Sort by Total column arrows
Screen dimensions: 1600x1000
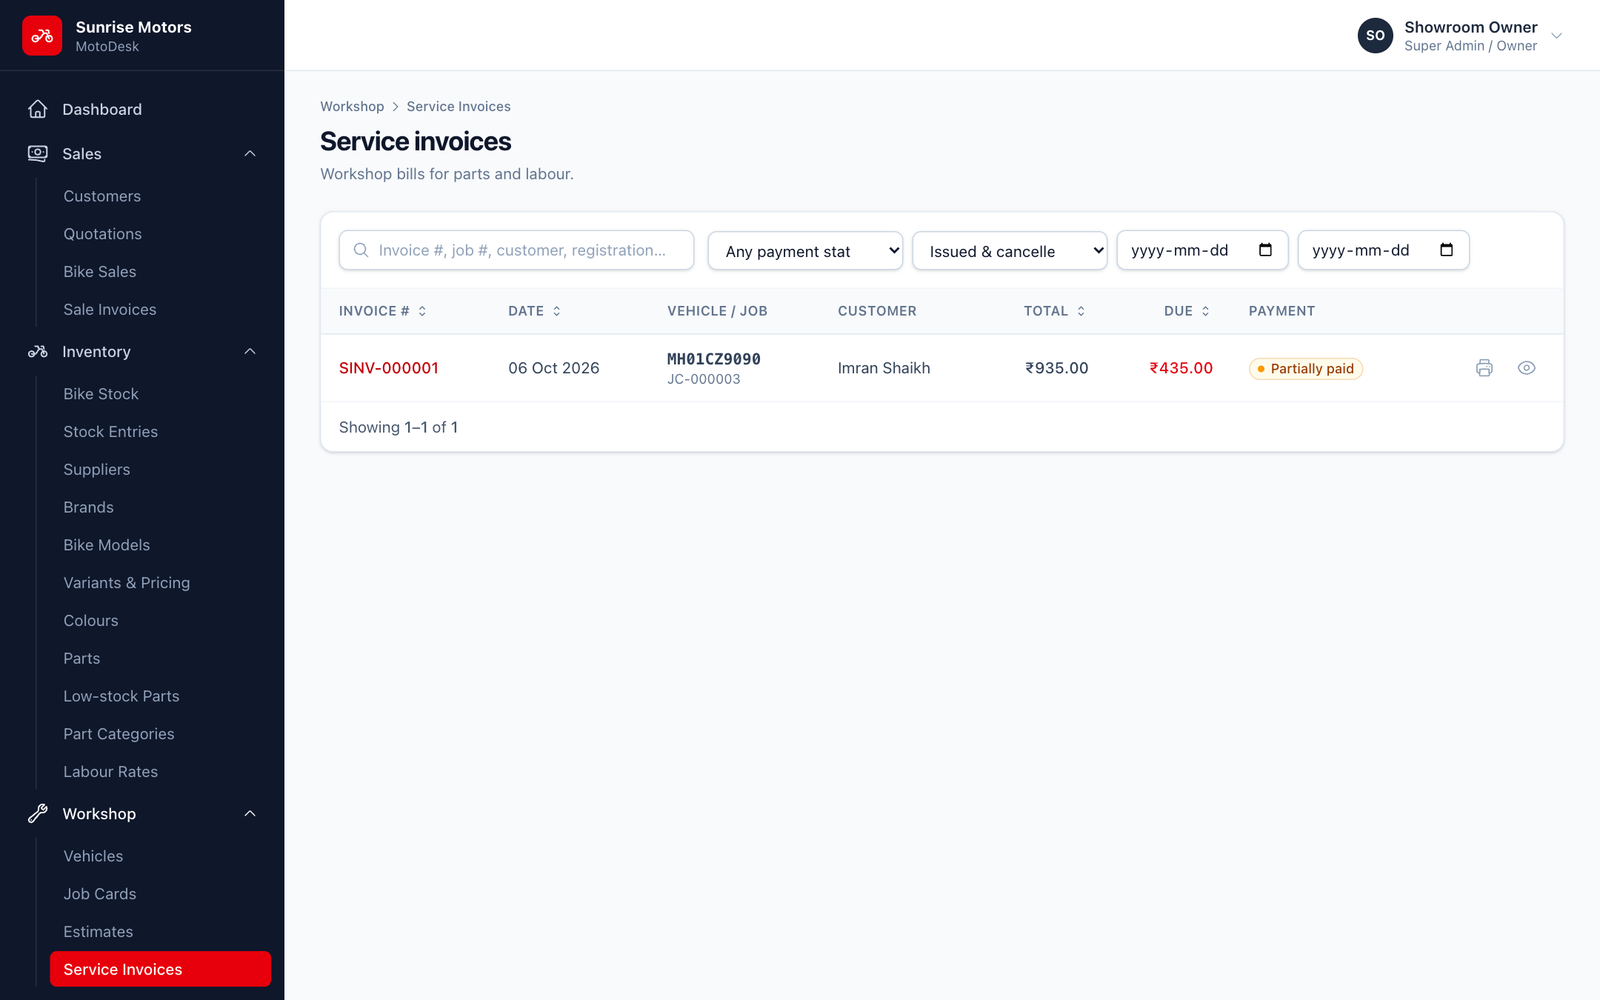point(1081,311)
